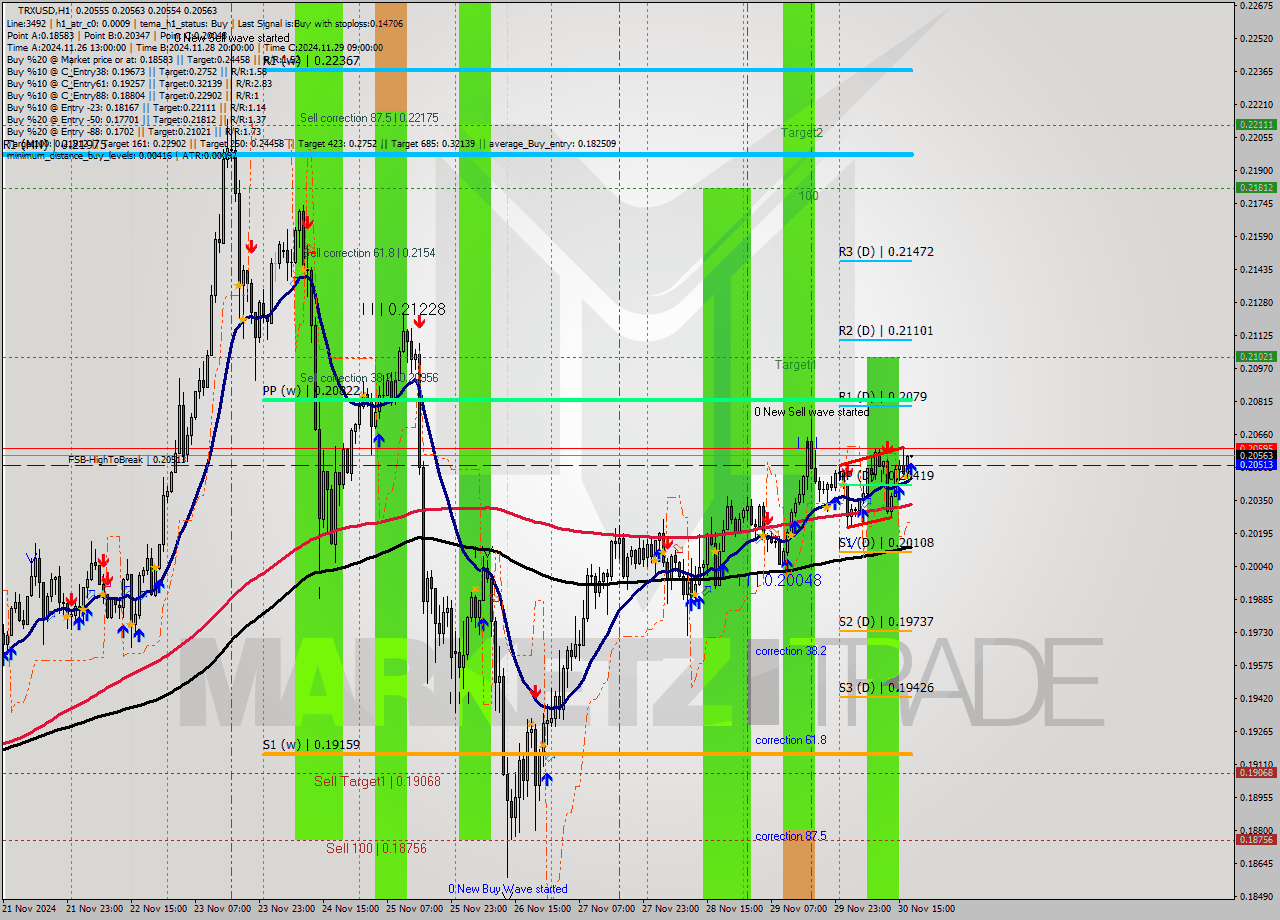1280x920 pixels.
Task: Select the '0 New Buy Wave started' label
Action: pyautogui.click(x=507, y=889)
